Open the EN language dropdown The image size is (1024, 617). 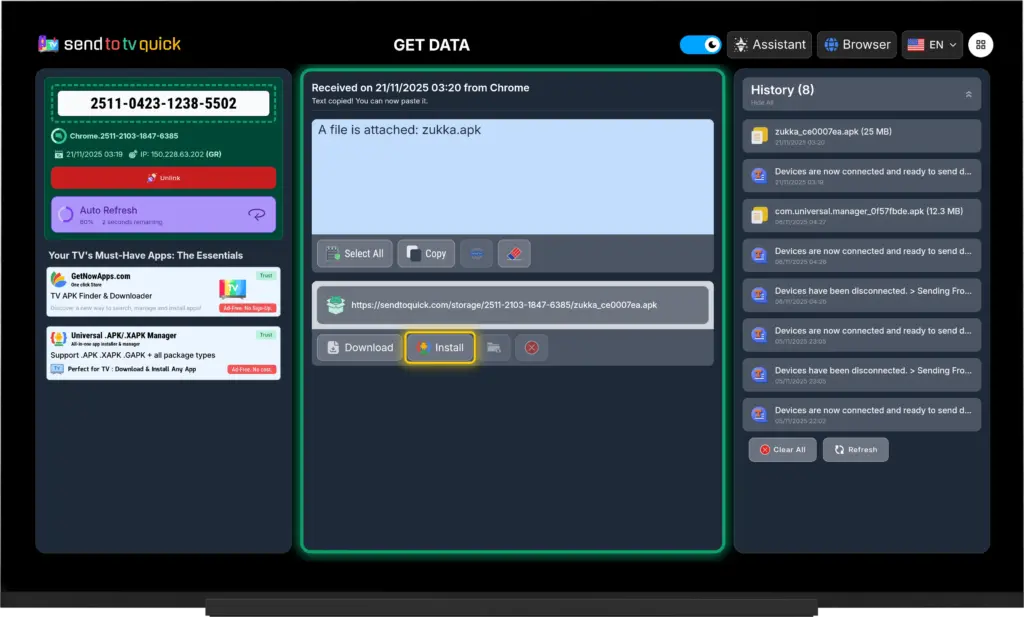click(931, 45)
